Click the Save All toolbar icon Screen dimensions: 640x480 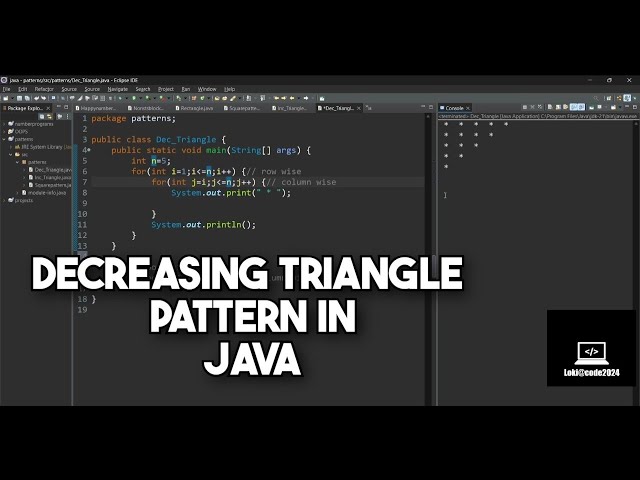(27, 98)
